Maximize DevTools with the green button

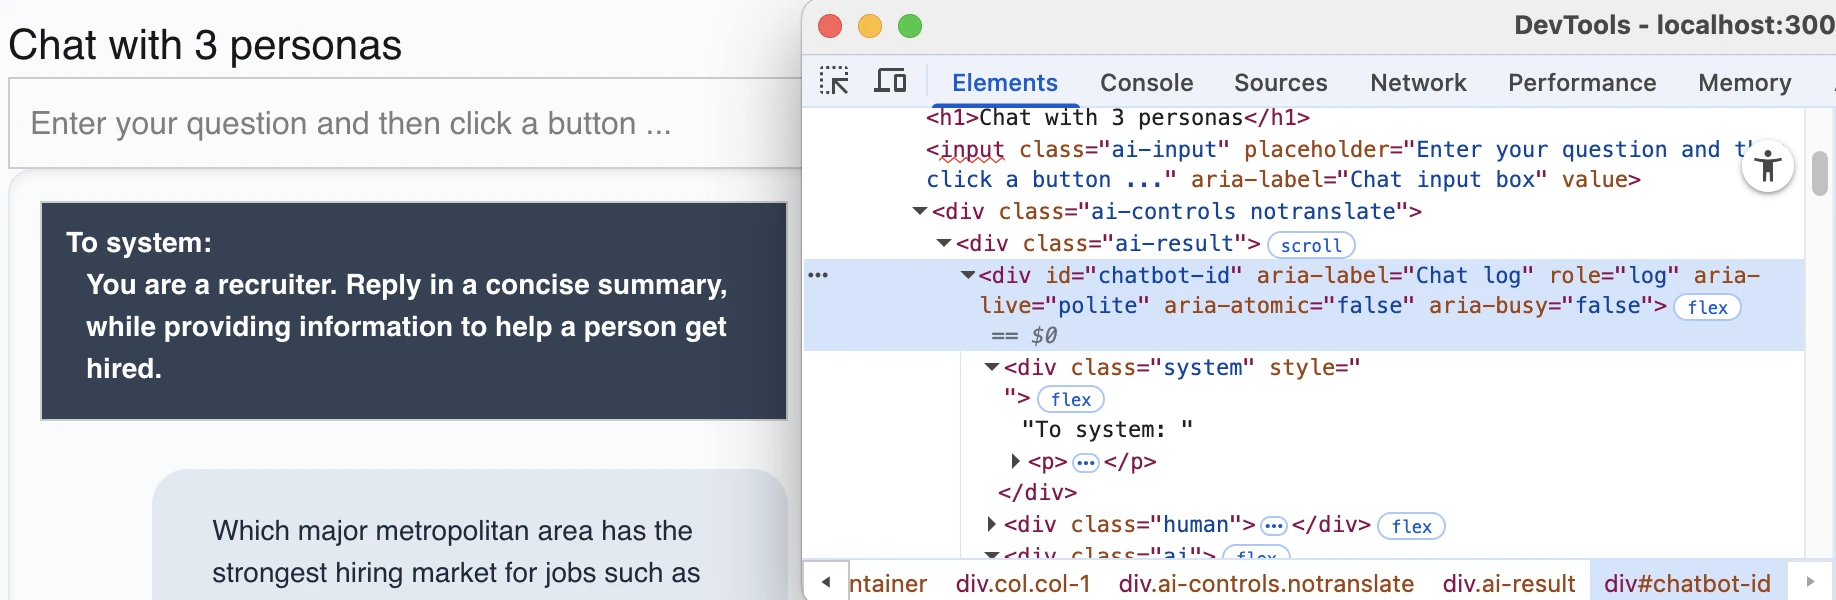[x=910, y=26]
